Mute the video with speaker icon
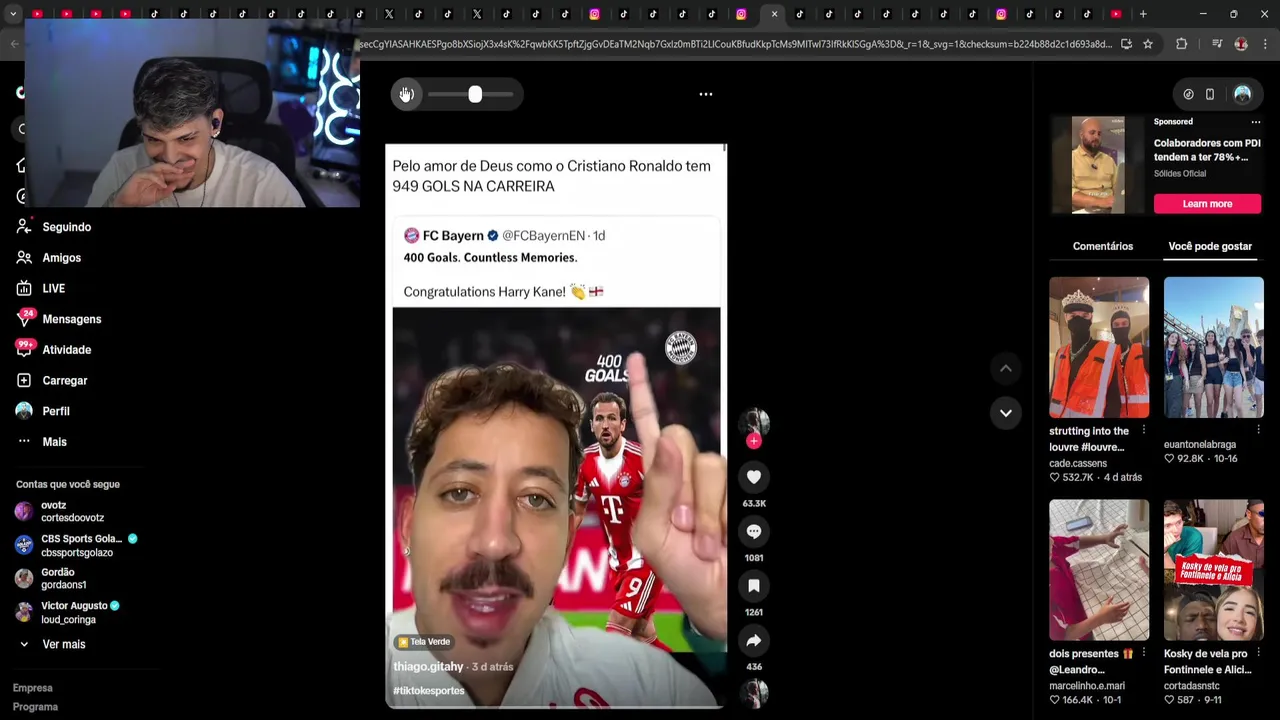This screenshot has height=720, width=1280. pyautogui.click(x=406, y=94)
